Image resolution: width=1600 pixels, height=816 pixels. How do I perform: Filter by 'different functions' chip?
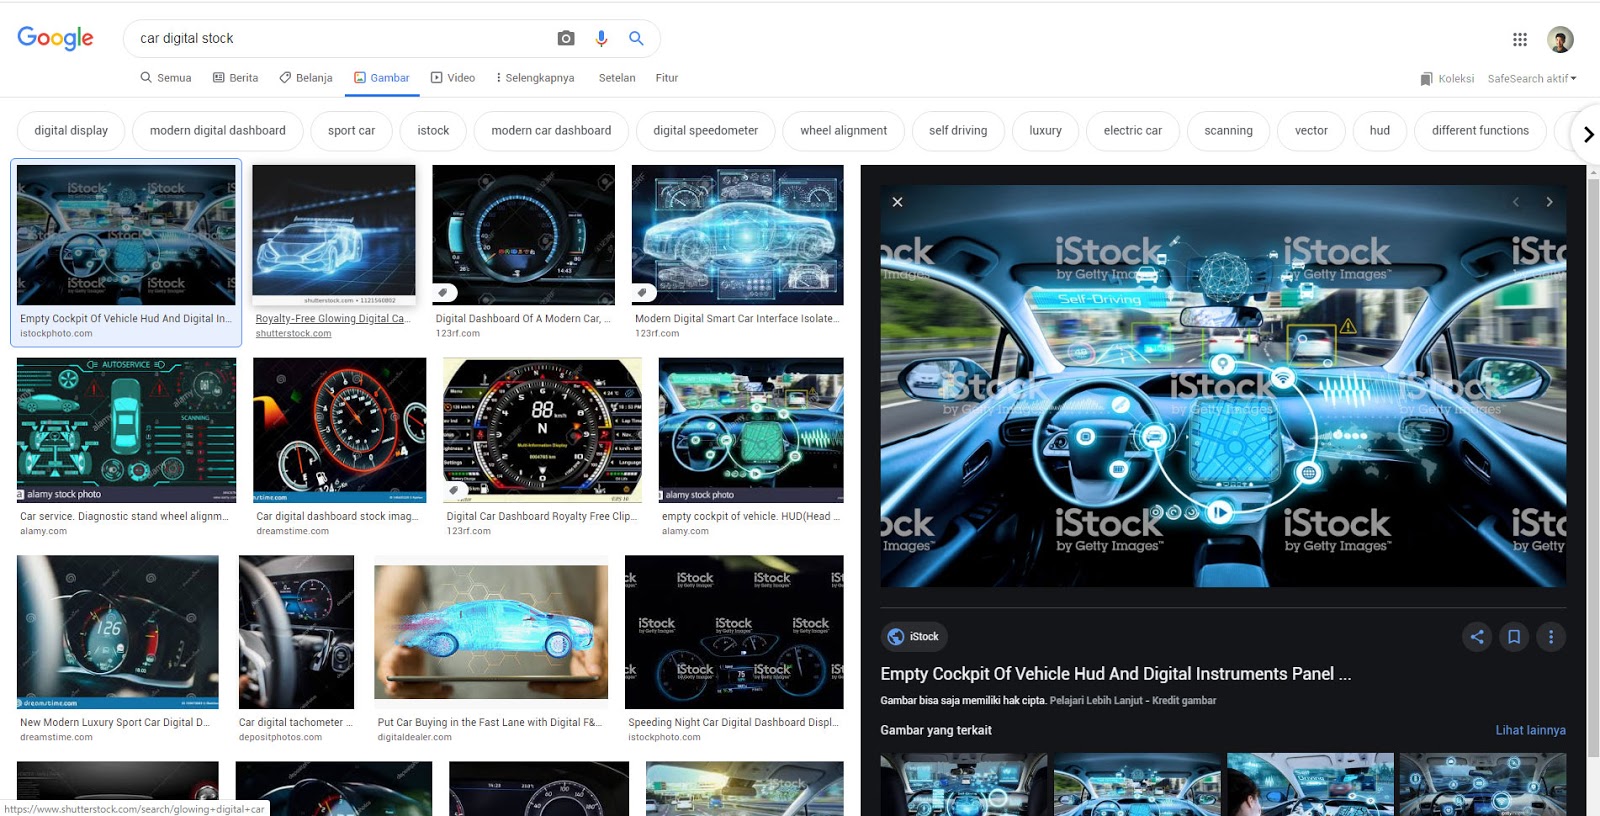coord(1481,131)
